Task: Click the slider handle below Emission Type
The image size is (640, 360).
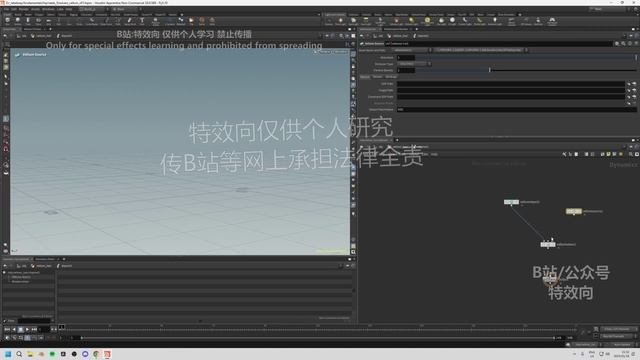Action: 489,70
